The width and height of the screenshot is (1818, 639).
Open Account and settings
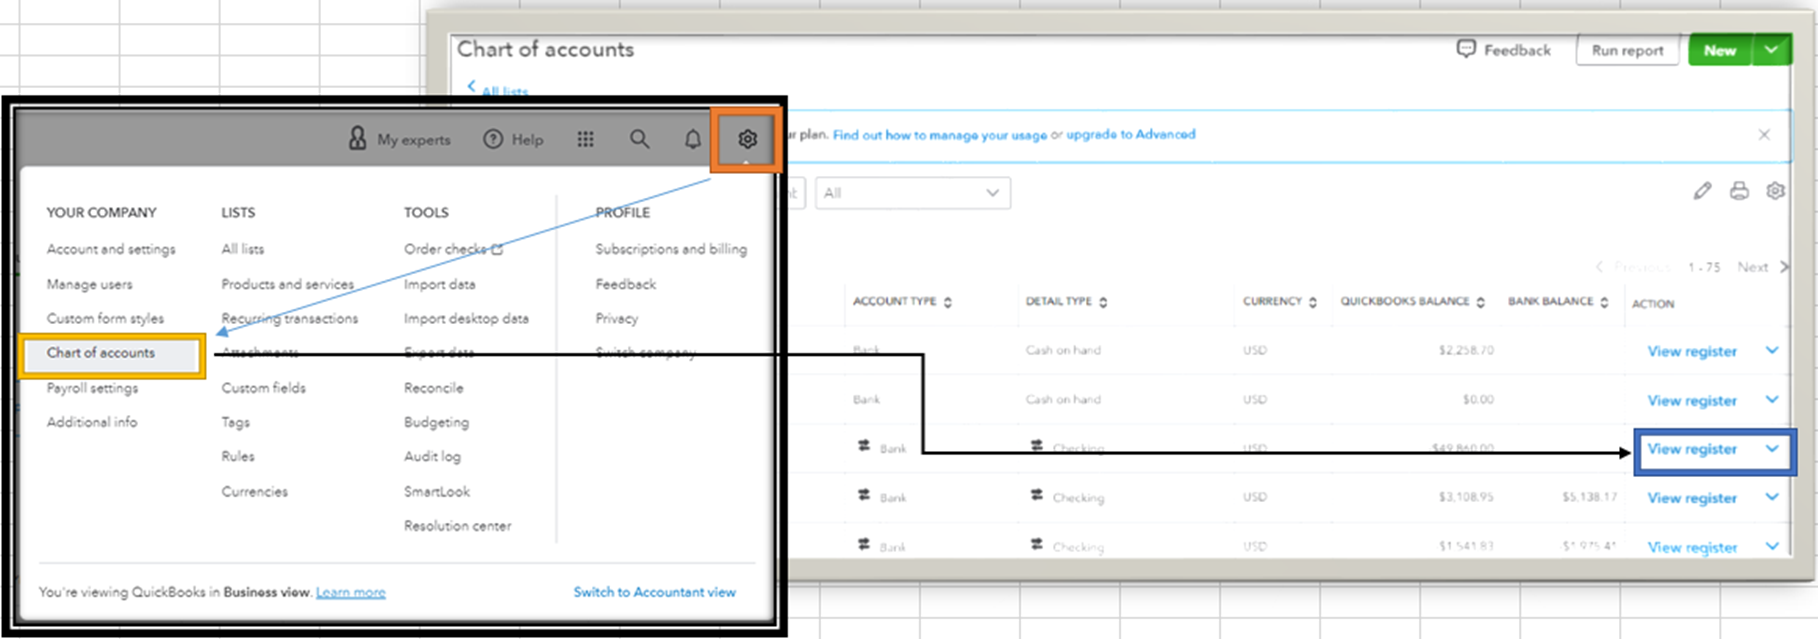pos(111,249)
